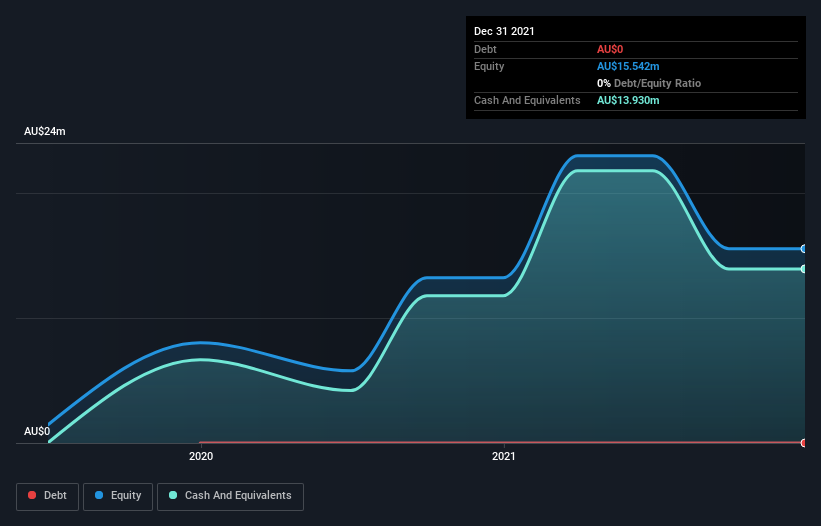
Task: Click the blue Equity endpoint marker
Action: [x=804, y=249]
